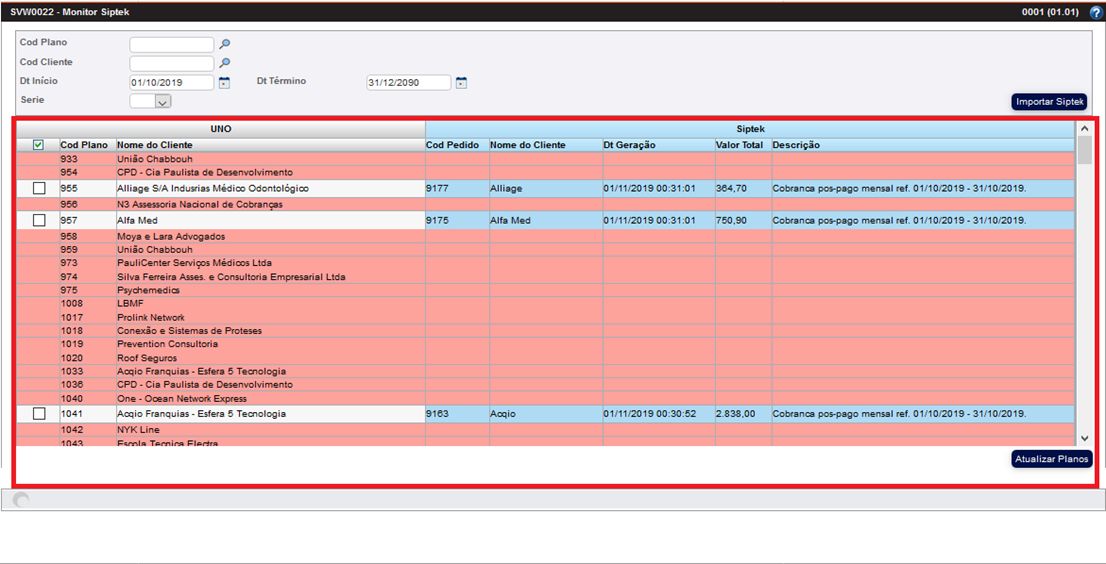Screen dimensions: 1106x564
Task: Open Dt Término calendar picker
Action: point(461,83)
